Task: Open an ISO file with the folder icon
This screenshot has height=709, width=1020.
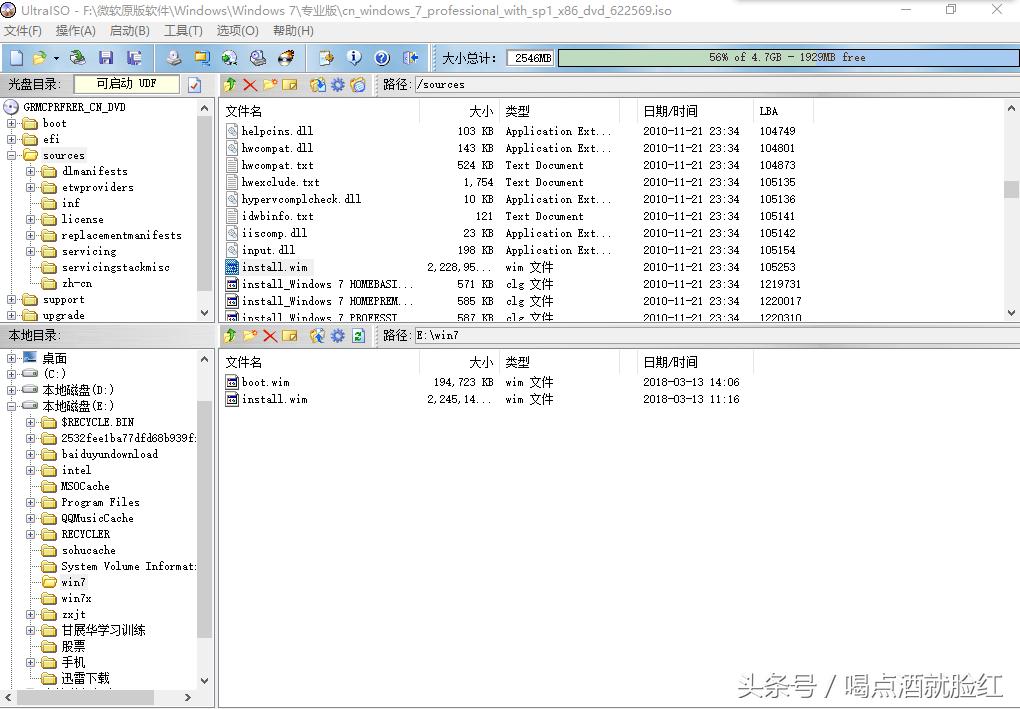Action: click(39, 58)
